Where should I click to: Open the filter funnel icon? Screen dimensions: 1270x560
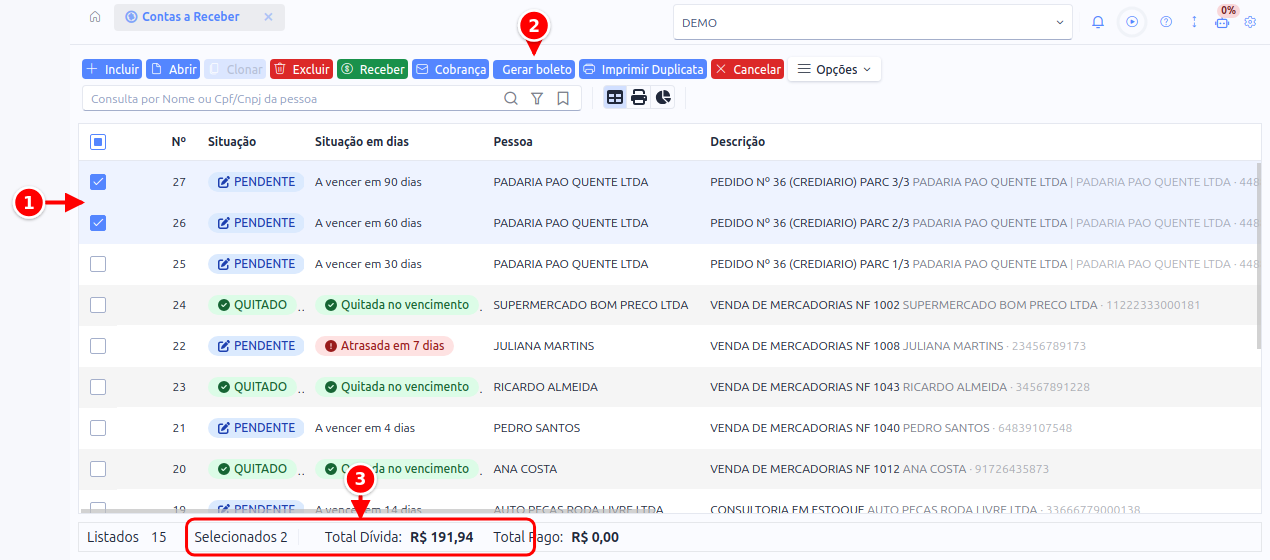[537, 99]
